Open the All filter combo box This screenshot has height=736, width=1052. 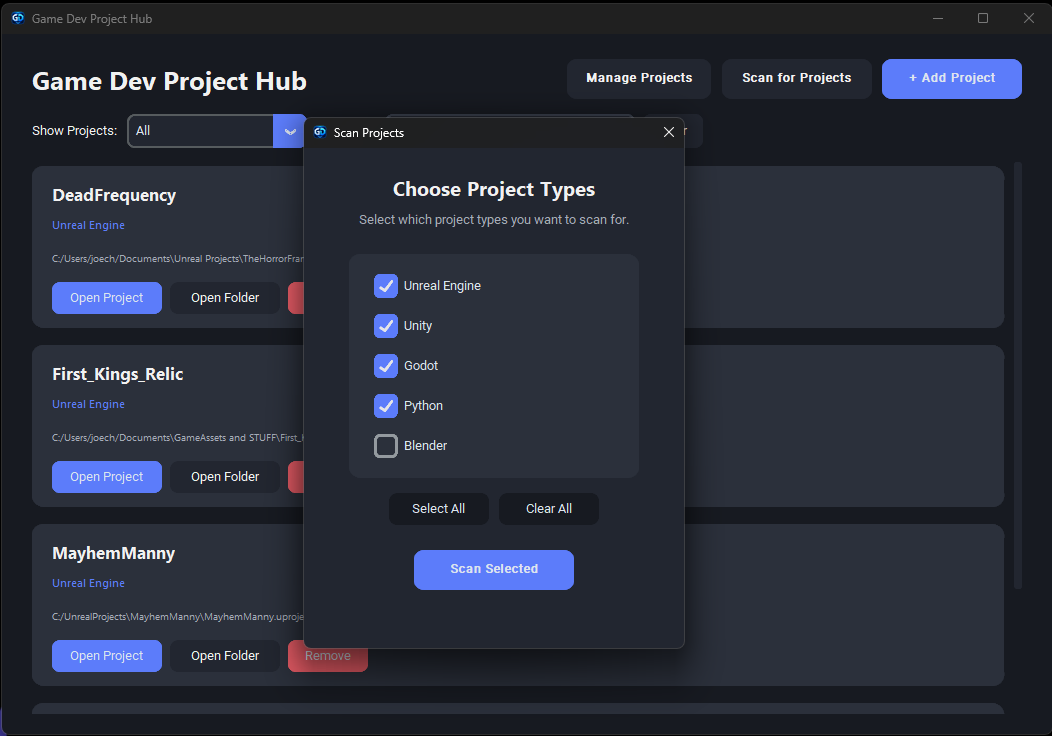click(217, 131)
